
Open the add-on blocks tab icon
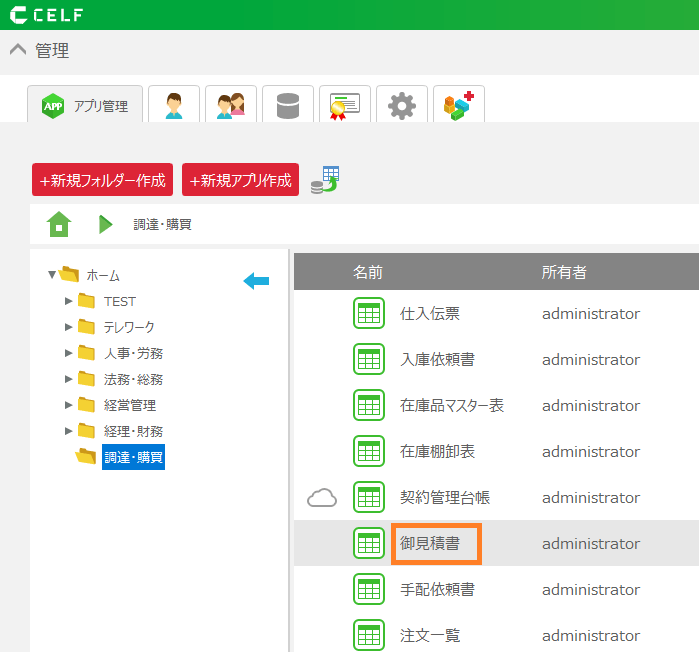pos(459,105)
